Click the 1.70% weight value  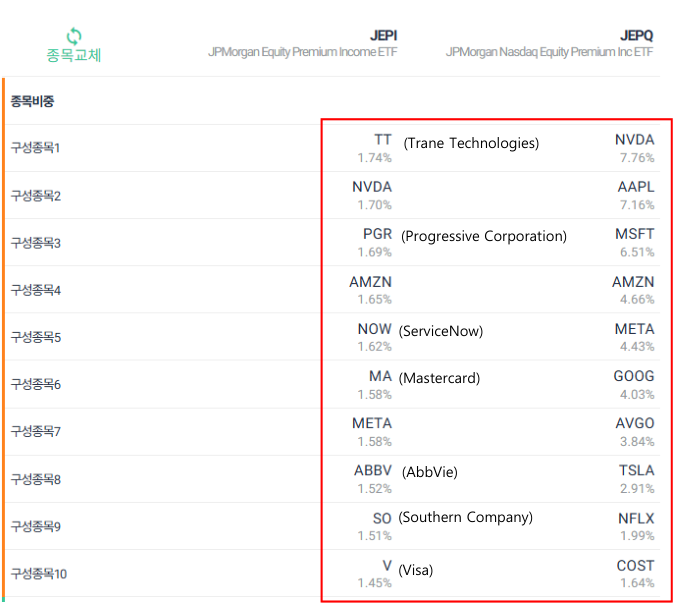(375, 205)
